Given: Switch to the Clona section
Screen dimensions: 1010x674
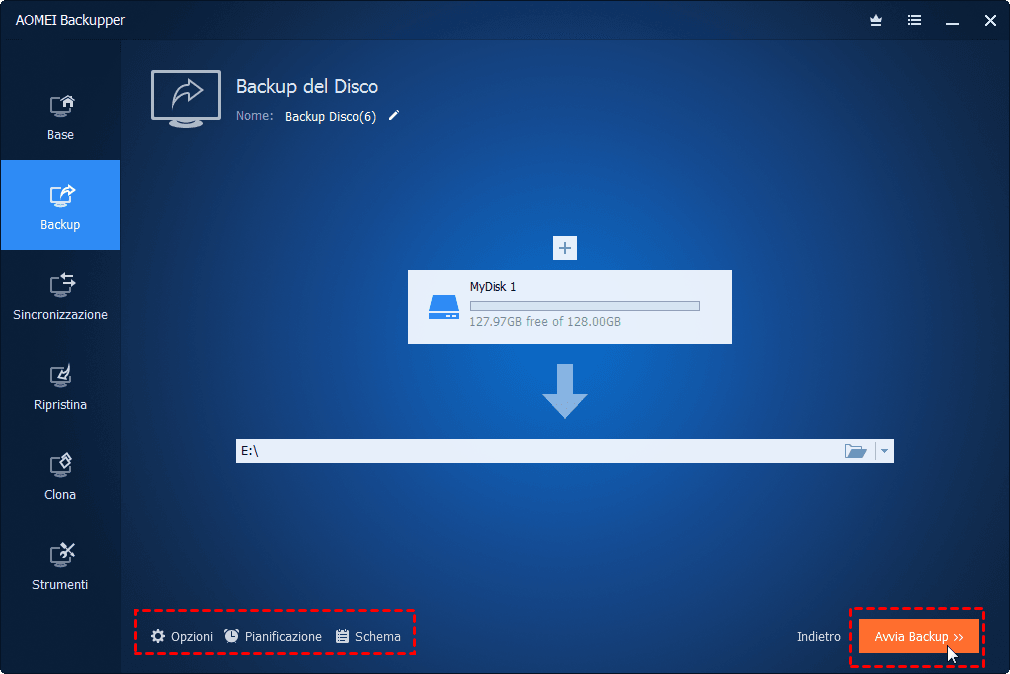Looking at the screenshot, I should click(x=61, y=476).
